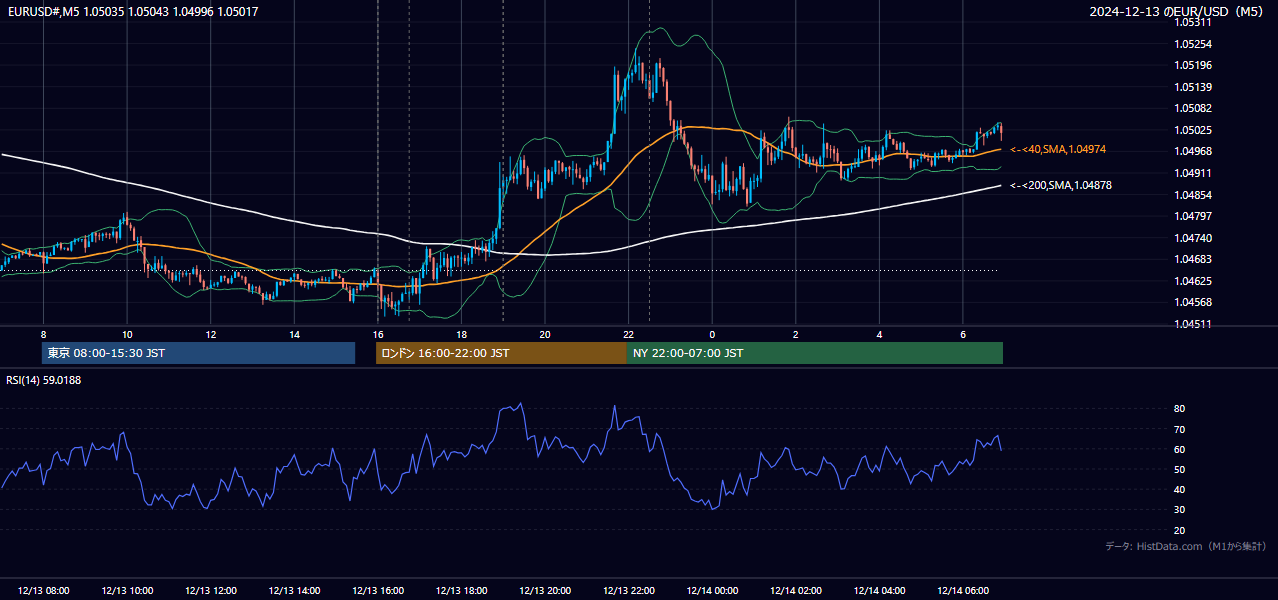This screenshot has height=600, width=1278.
Task: Click price axis value 1.04854
Action: 1193,195
